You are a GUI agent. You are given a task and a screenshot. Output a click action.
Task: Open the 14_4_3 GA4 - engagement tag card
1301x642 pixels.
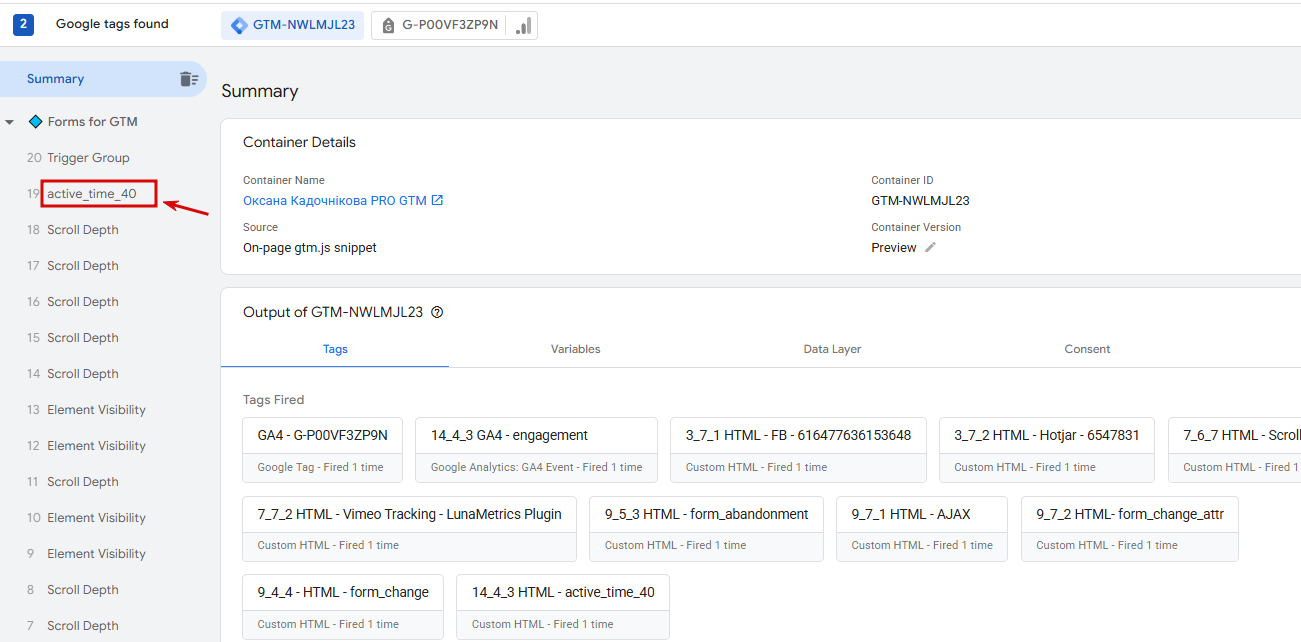[x=536, y=450]
